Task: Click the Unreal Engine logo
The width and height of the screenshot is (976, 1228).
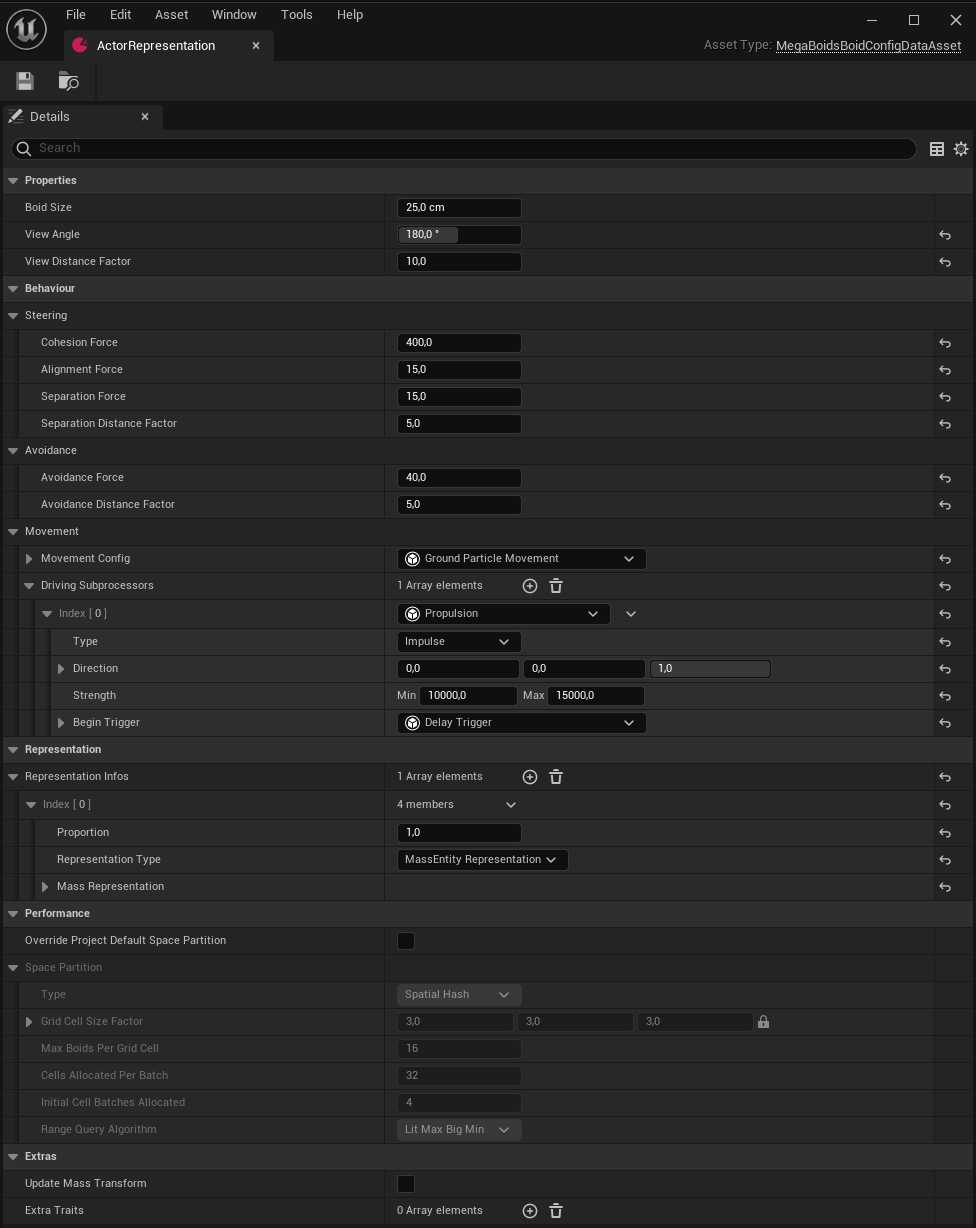Action: tap(26, 28)
